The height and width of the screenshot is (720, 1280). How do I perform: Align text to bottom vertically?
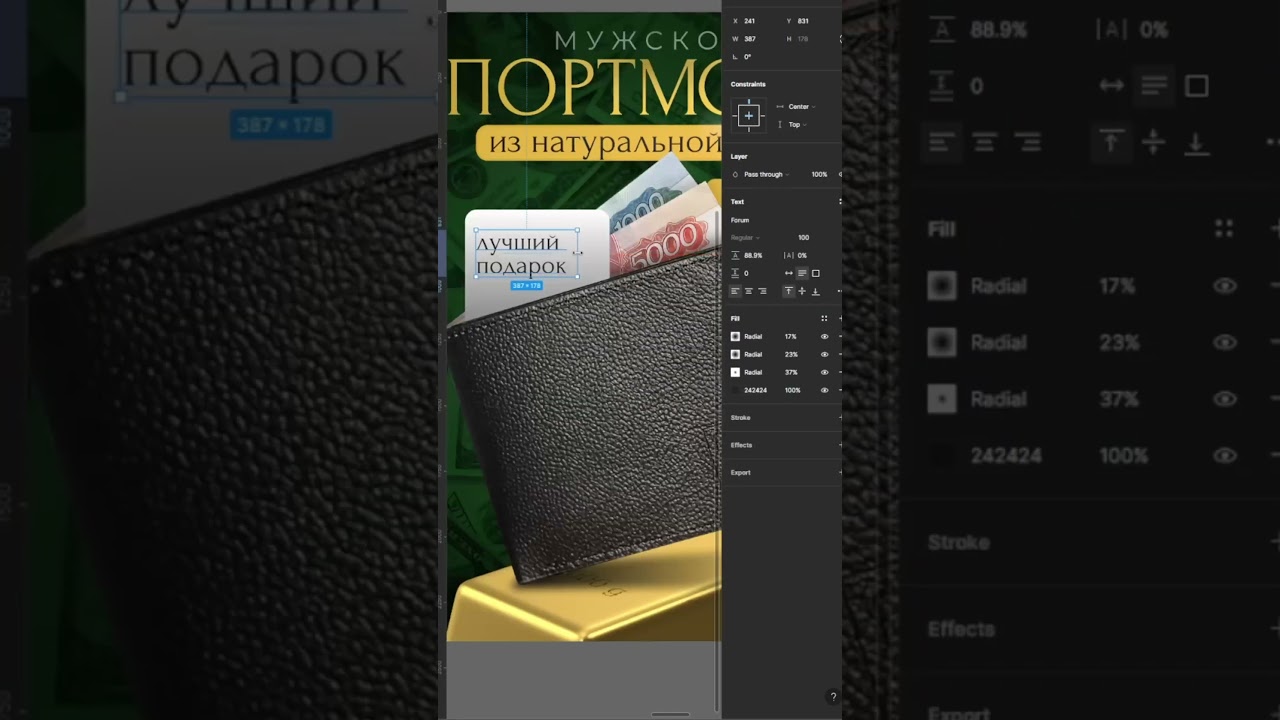(815, 291)
